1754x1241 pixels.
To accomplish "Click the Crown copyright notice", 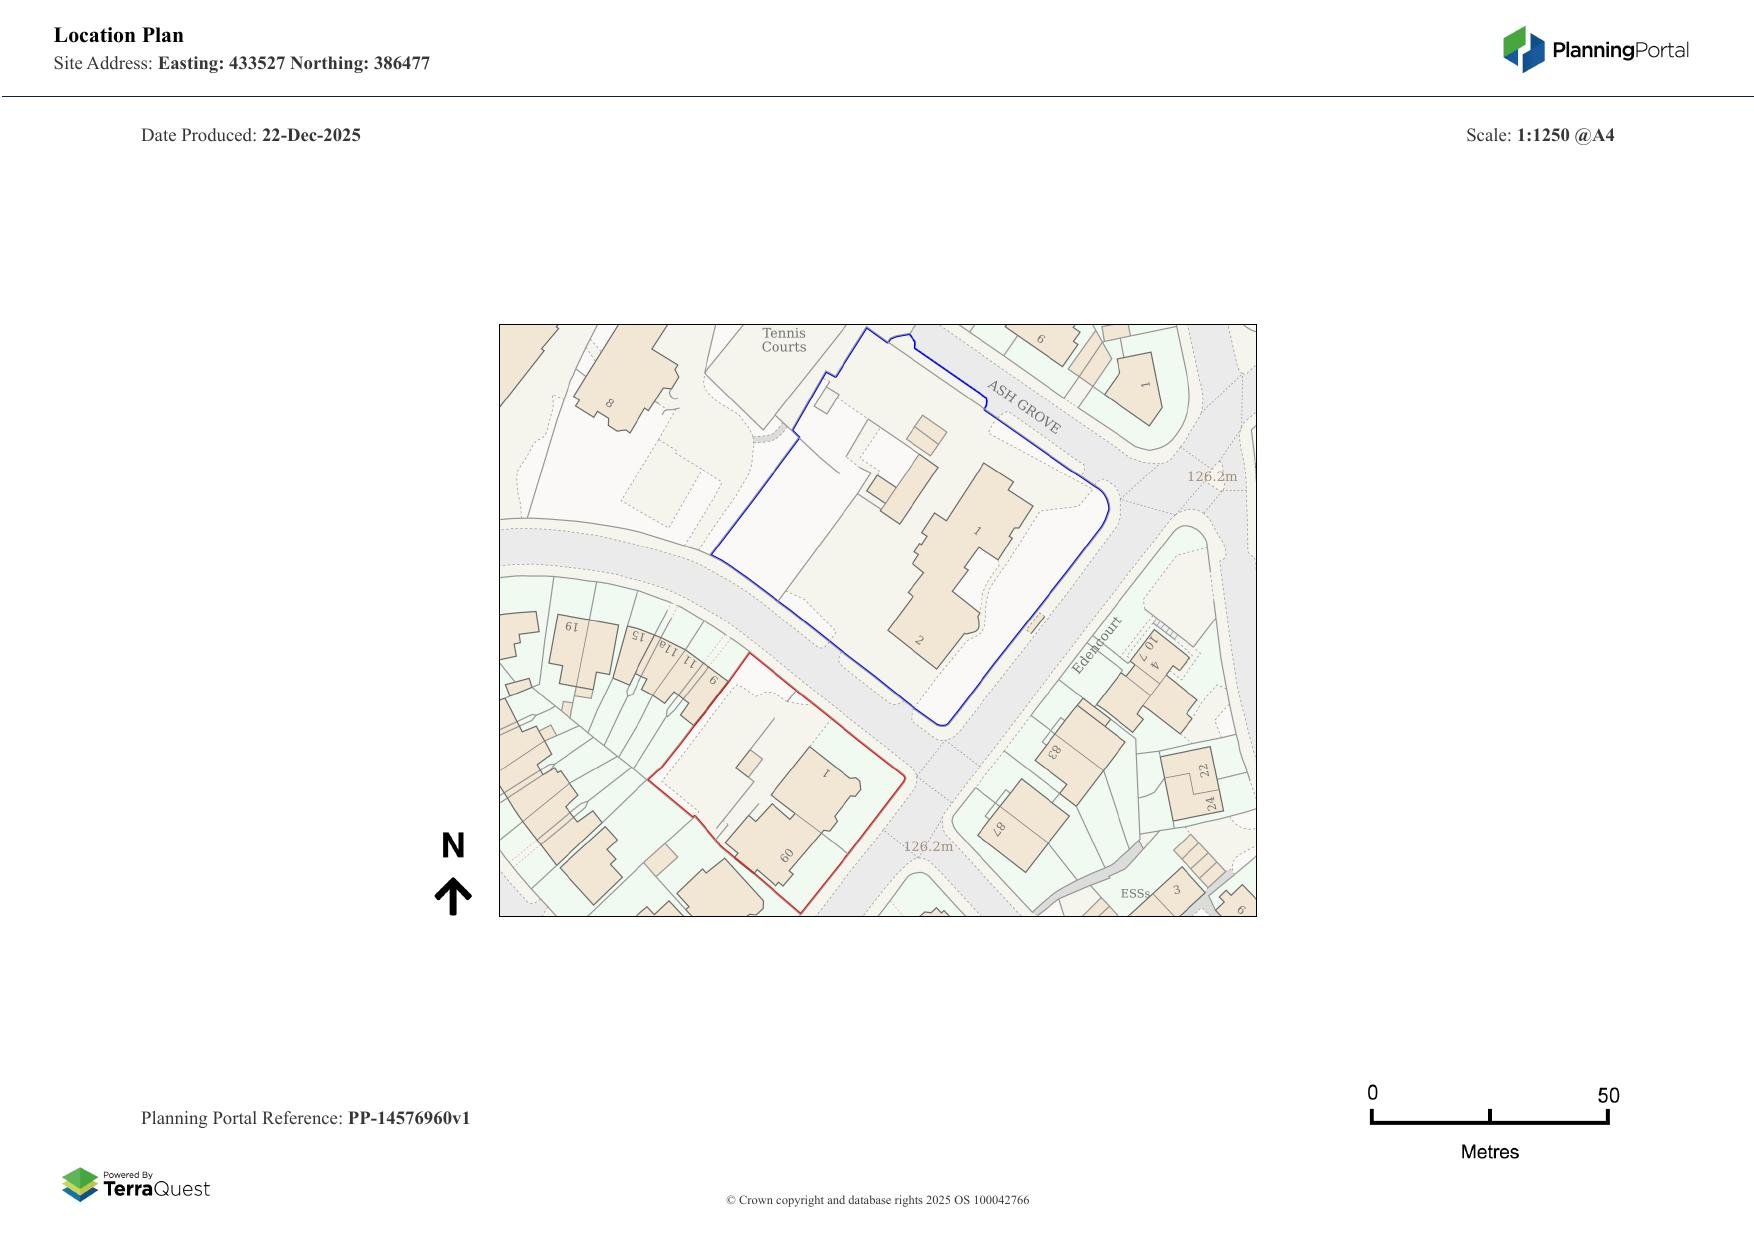I will pos(877,1200).
